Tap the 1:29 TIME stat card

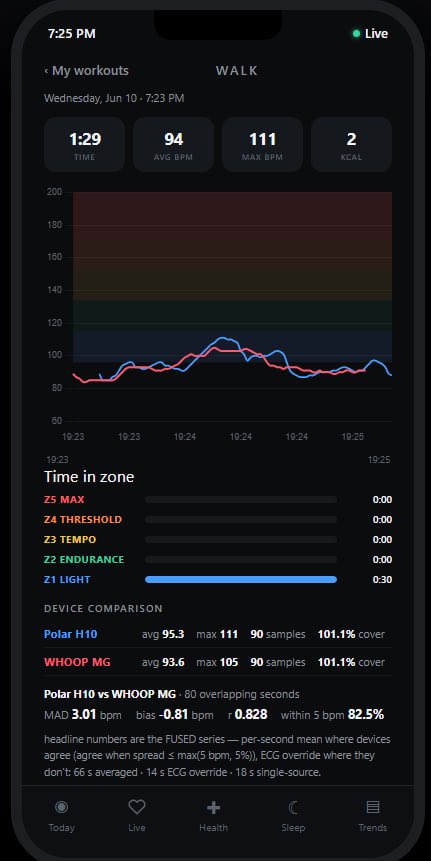(85, 144)
